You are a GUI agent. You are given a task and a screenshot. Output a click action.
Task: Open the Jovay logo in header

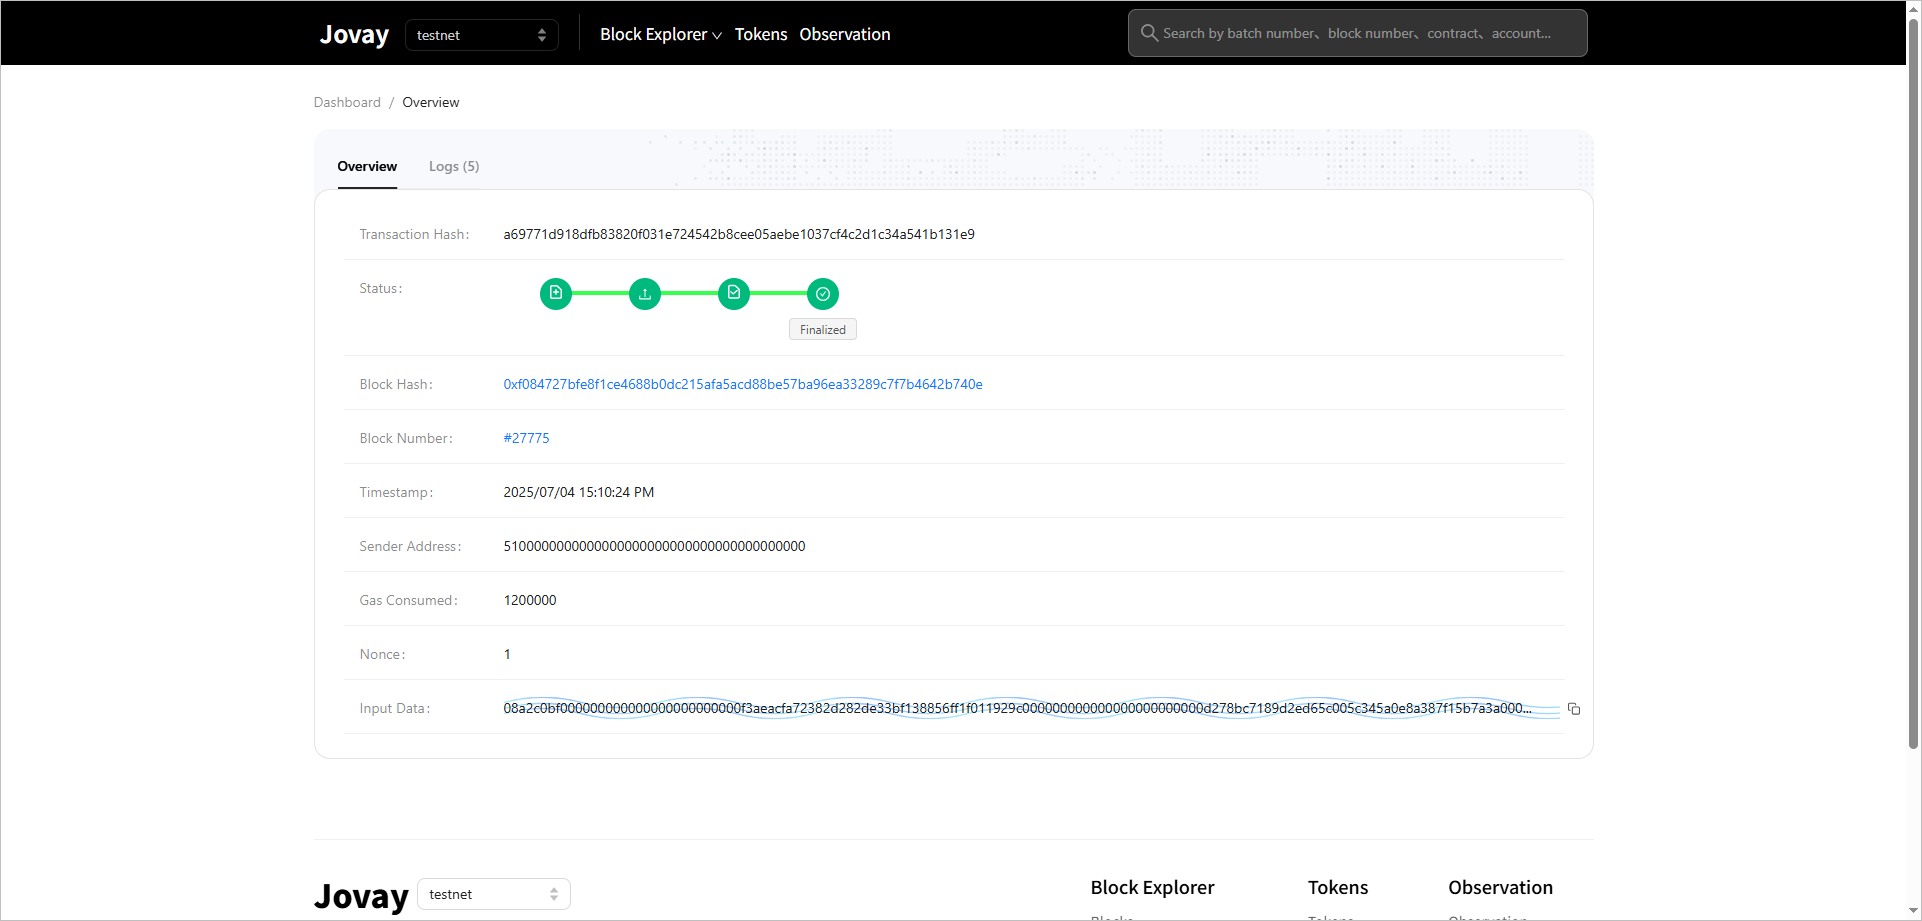(354, 34)
